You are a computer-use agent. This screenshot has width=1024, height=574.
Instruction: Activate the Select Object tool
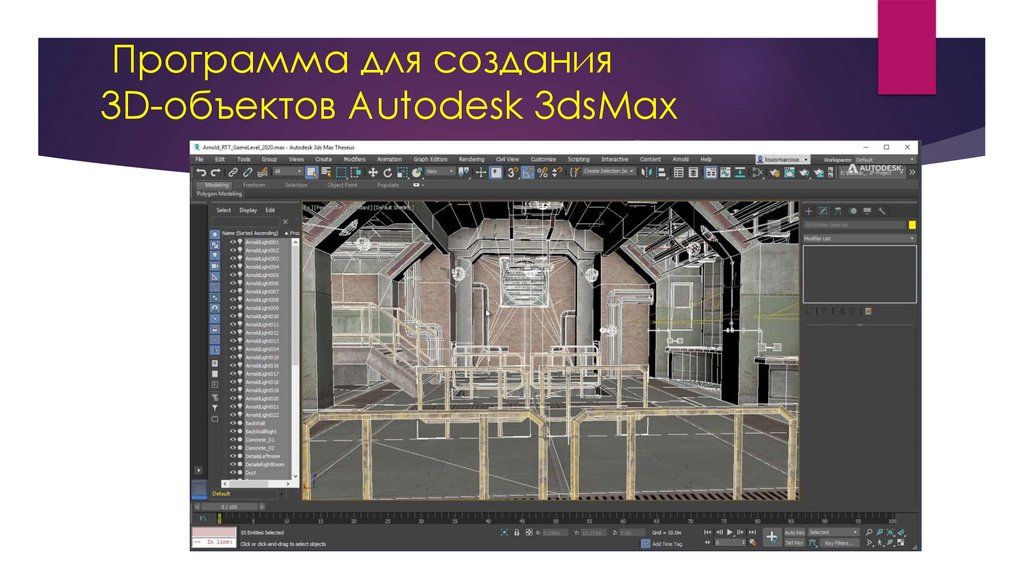tap(312, 172)
